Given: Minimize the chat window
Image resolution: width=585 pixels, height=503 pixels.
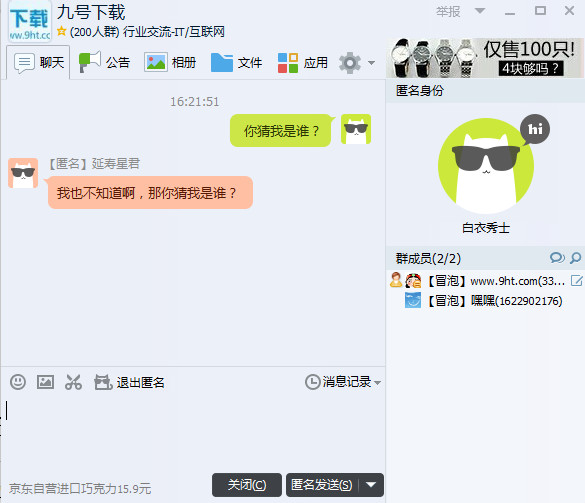Looking at the screenshot, I should click(x=510, y=12).
